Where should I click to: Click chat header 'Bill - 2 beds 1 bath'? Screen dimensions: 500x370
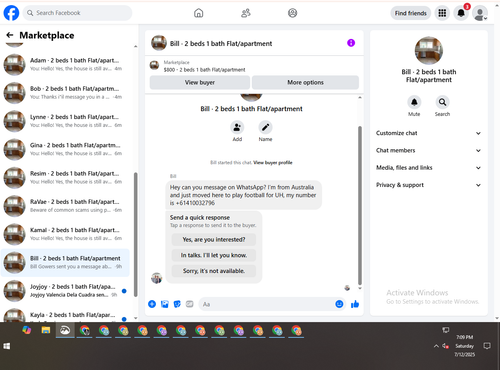pos(221,44)
